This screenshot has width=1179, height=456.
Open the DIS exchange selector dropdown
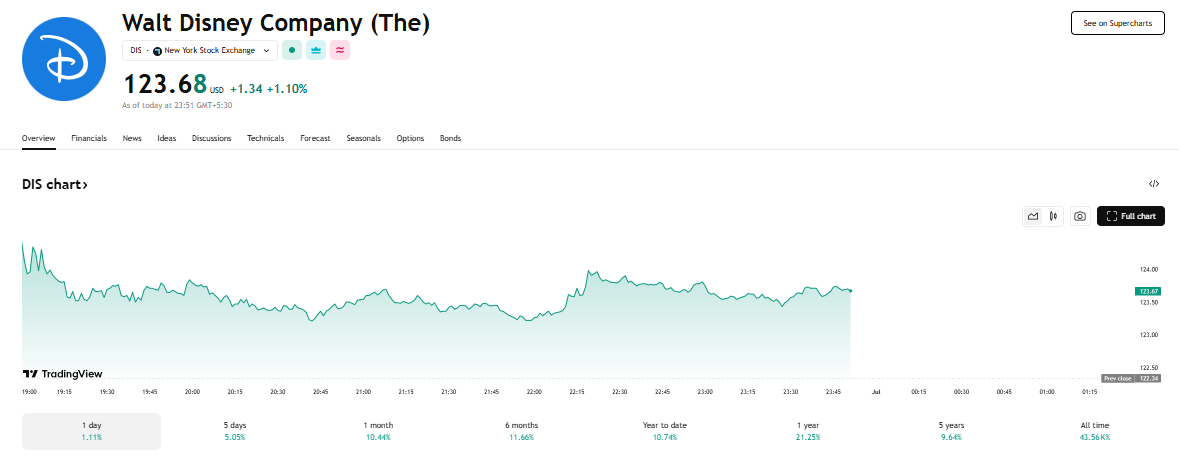(x=200, y=50)
